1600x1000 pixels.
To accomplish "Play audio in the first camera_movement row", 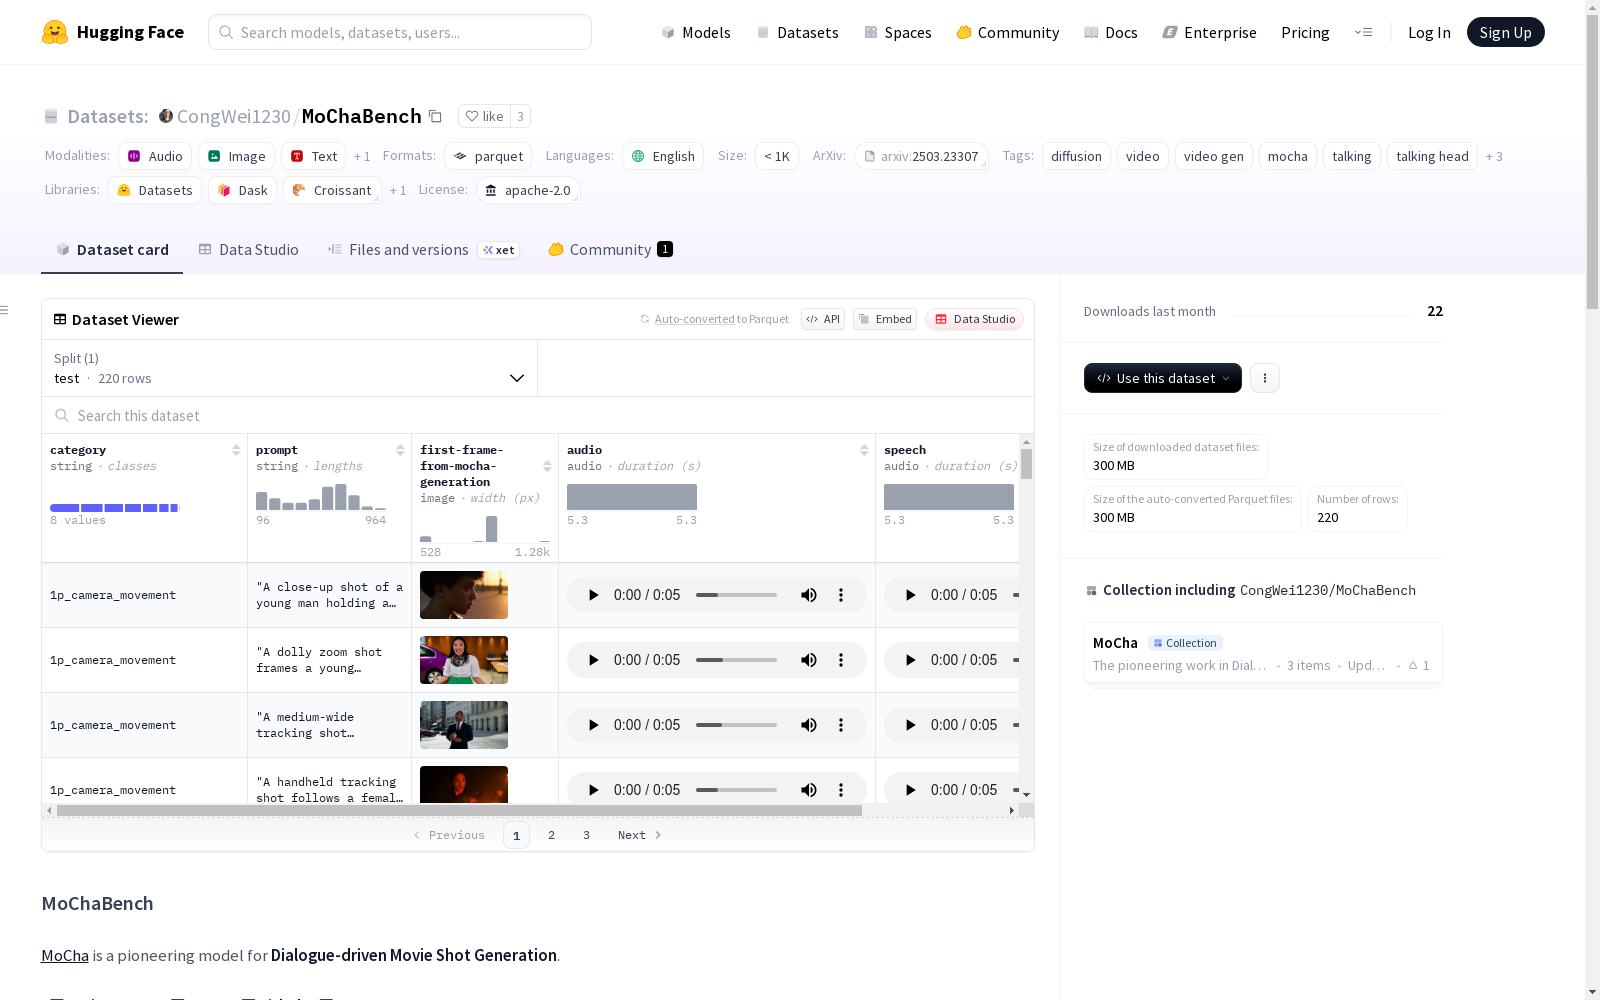I will (593, 595).
